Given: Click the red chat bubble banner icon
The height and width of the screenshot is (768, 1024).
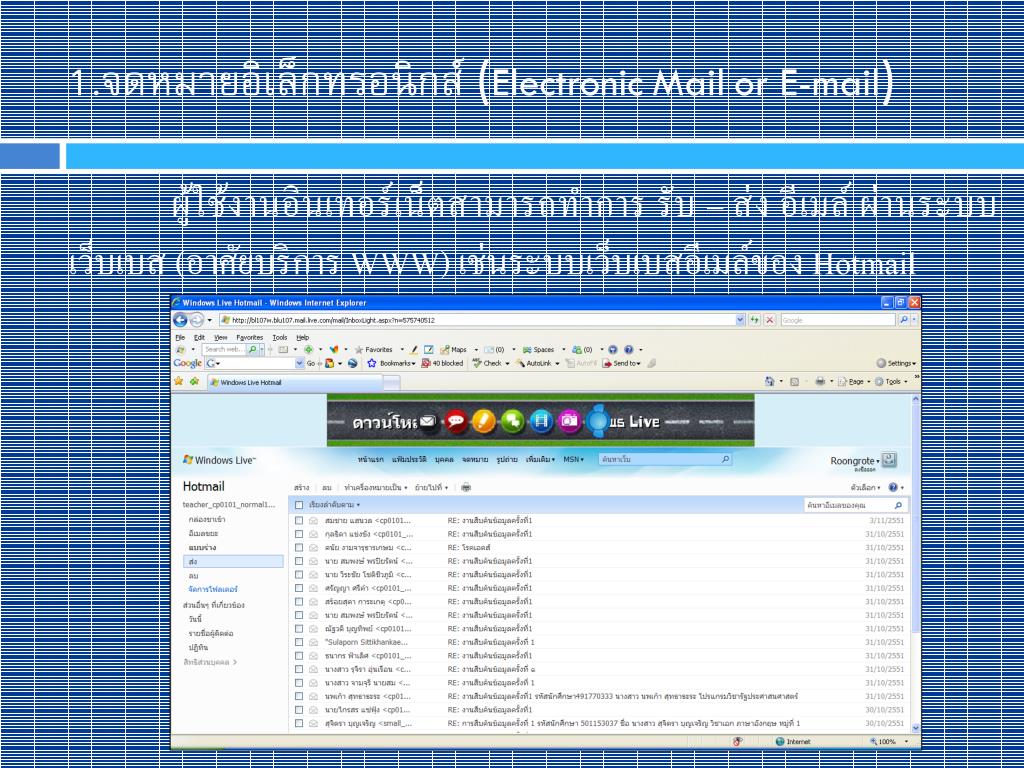Looking at the screenshot, I should click(x=455, y=422).
